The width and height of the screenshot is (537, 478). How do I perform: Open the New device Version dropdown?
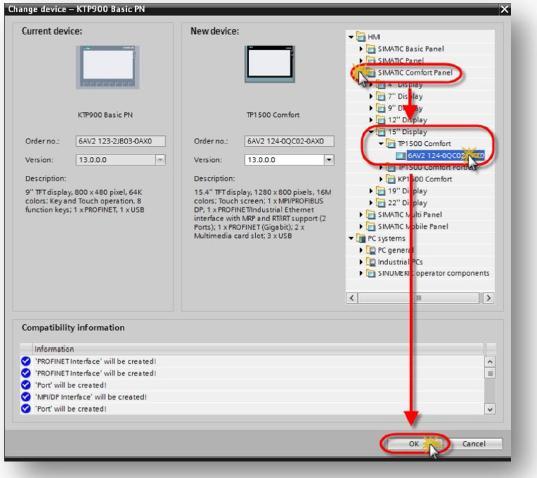coord(329,160)
